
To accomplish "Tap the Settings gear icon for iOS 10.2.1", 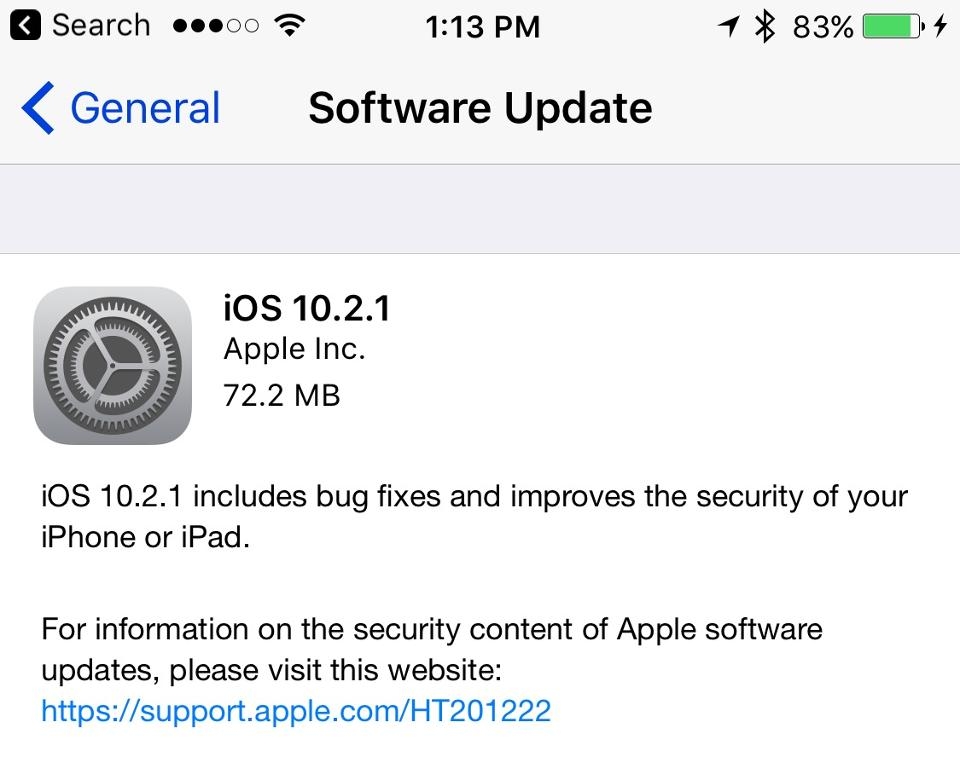I will click(x=112, y=364).
